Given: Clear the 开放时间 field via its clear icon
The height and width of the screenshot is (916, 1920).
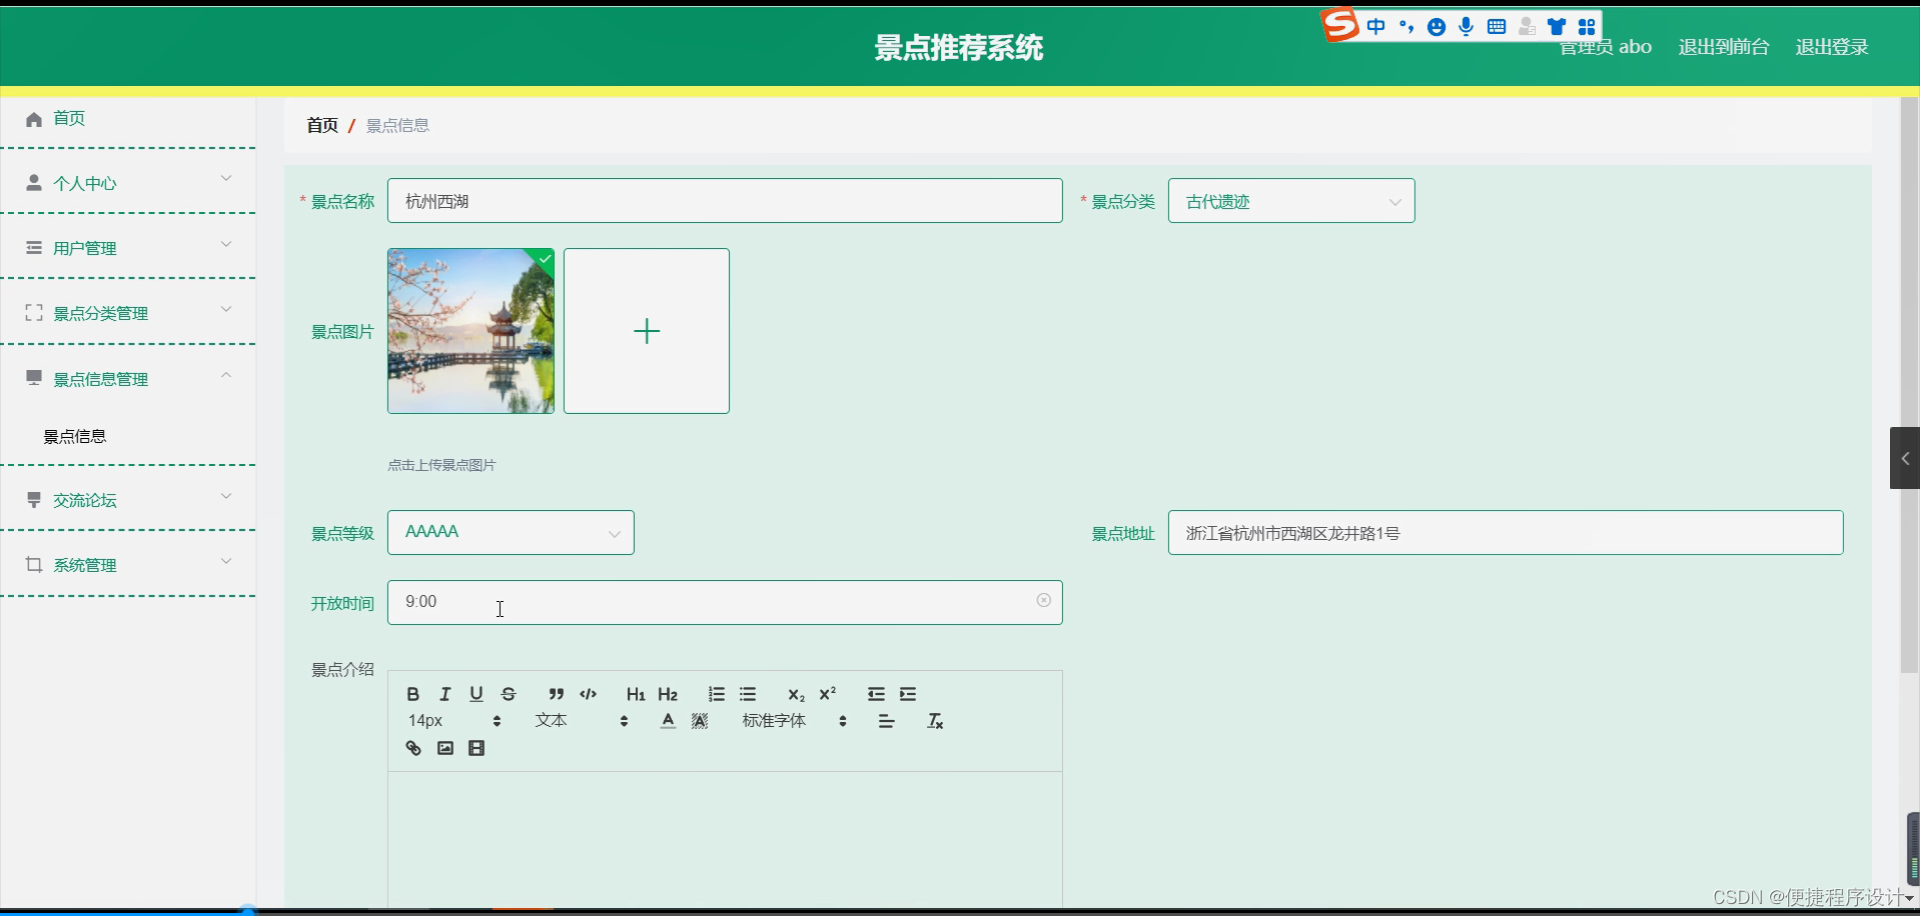Looking at the screenshot, I should click(x=1044, y=600).
